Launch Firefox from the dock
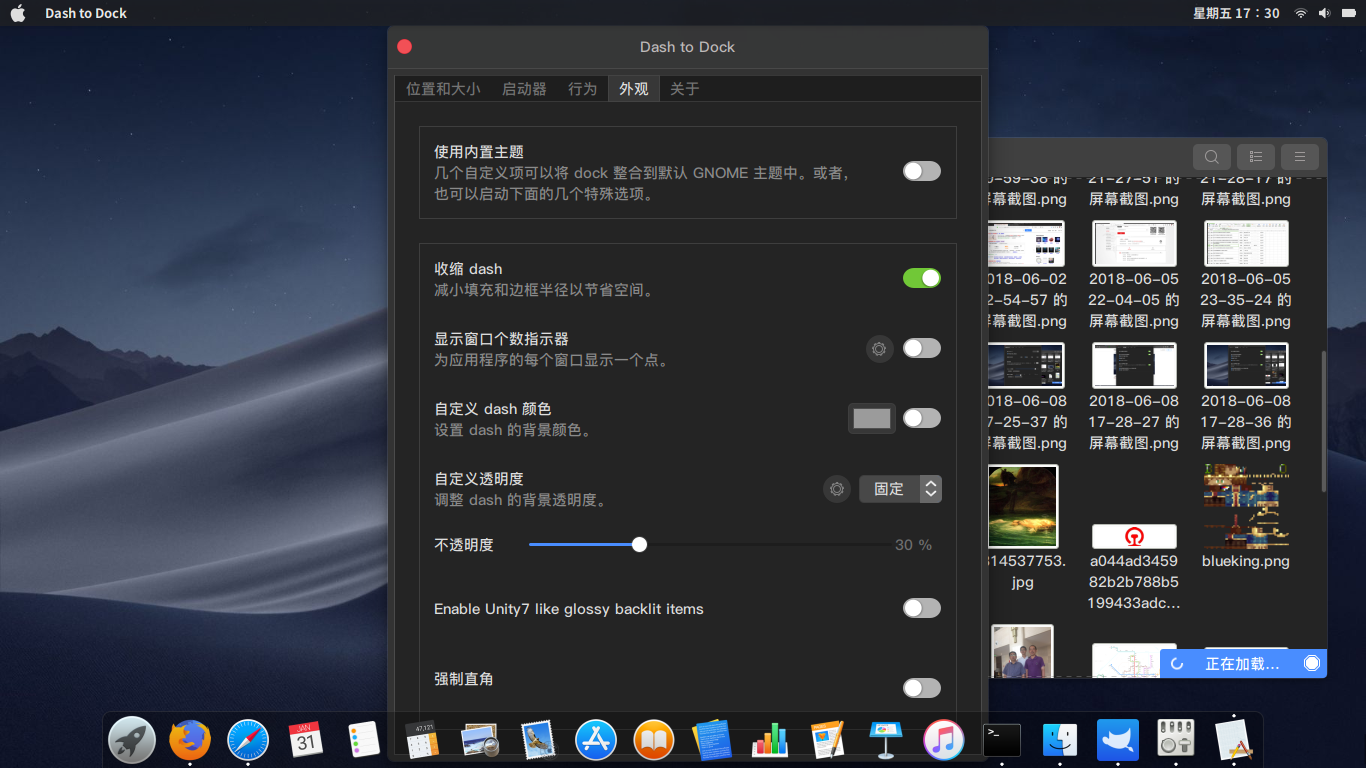 (189, 740)
